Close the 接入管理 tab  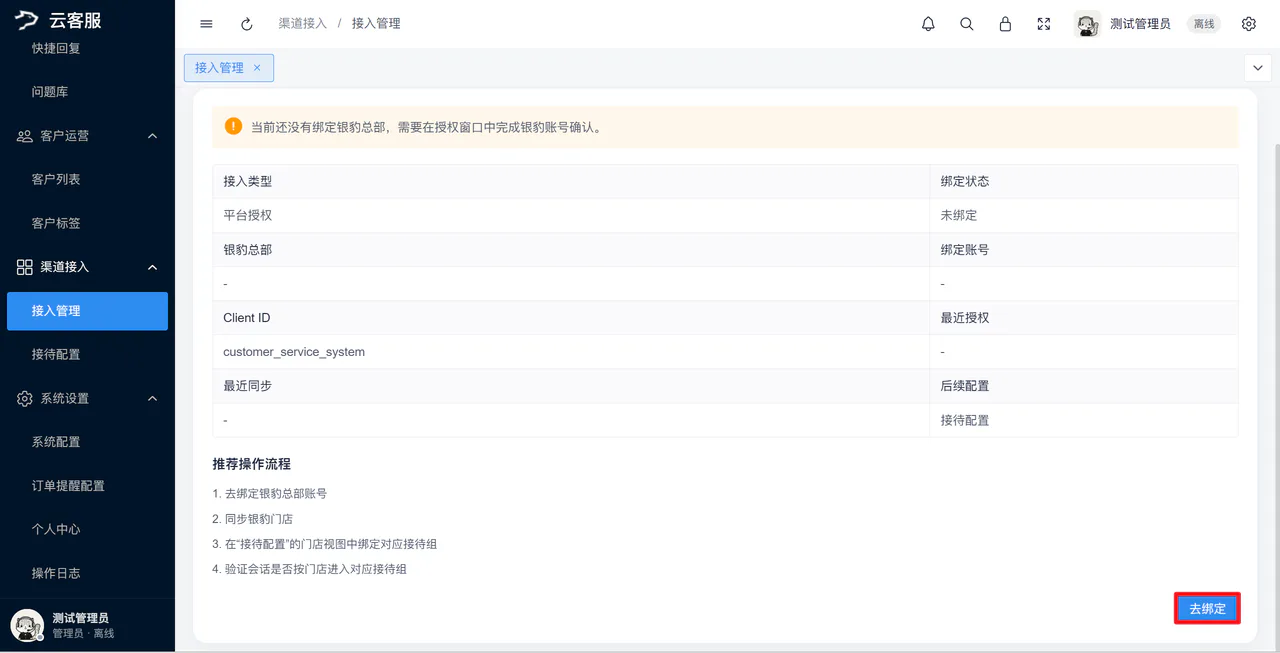(257, 68)
